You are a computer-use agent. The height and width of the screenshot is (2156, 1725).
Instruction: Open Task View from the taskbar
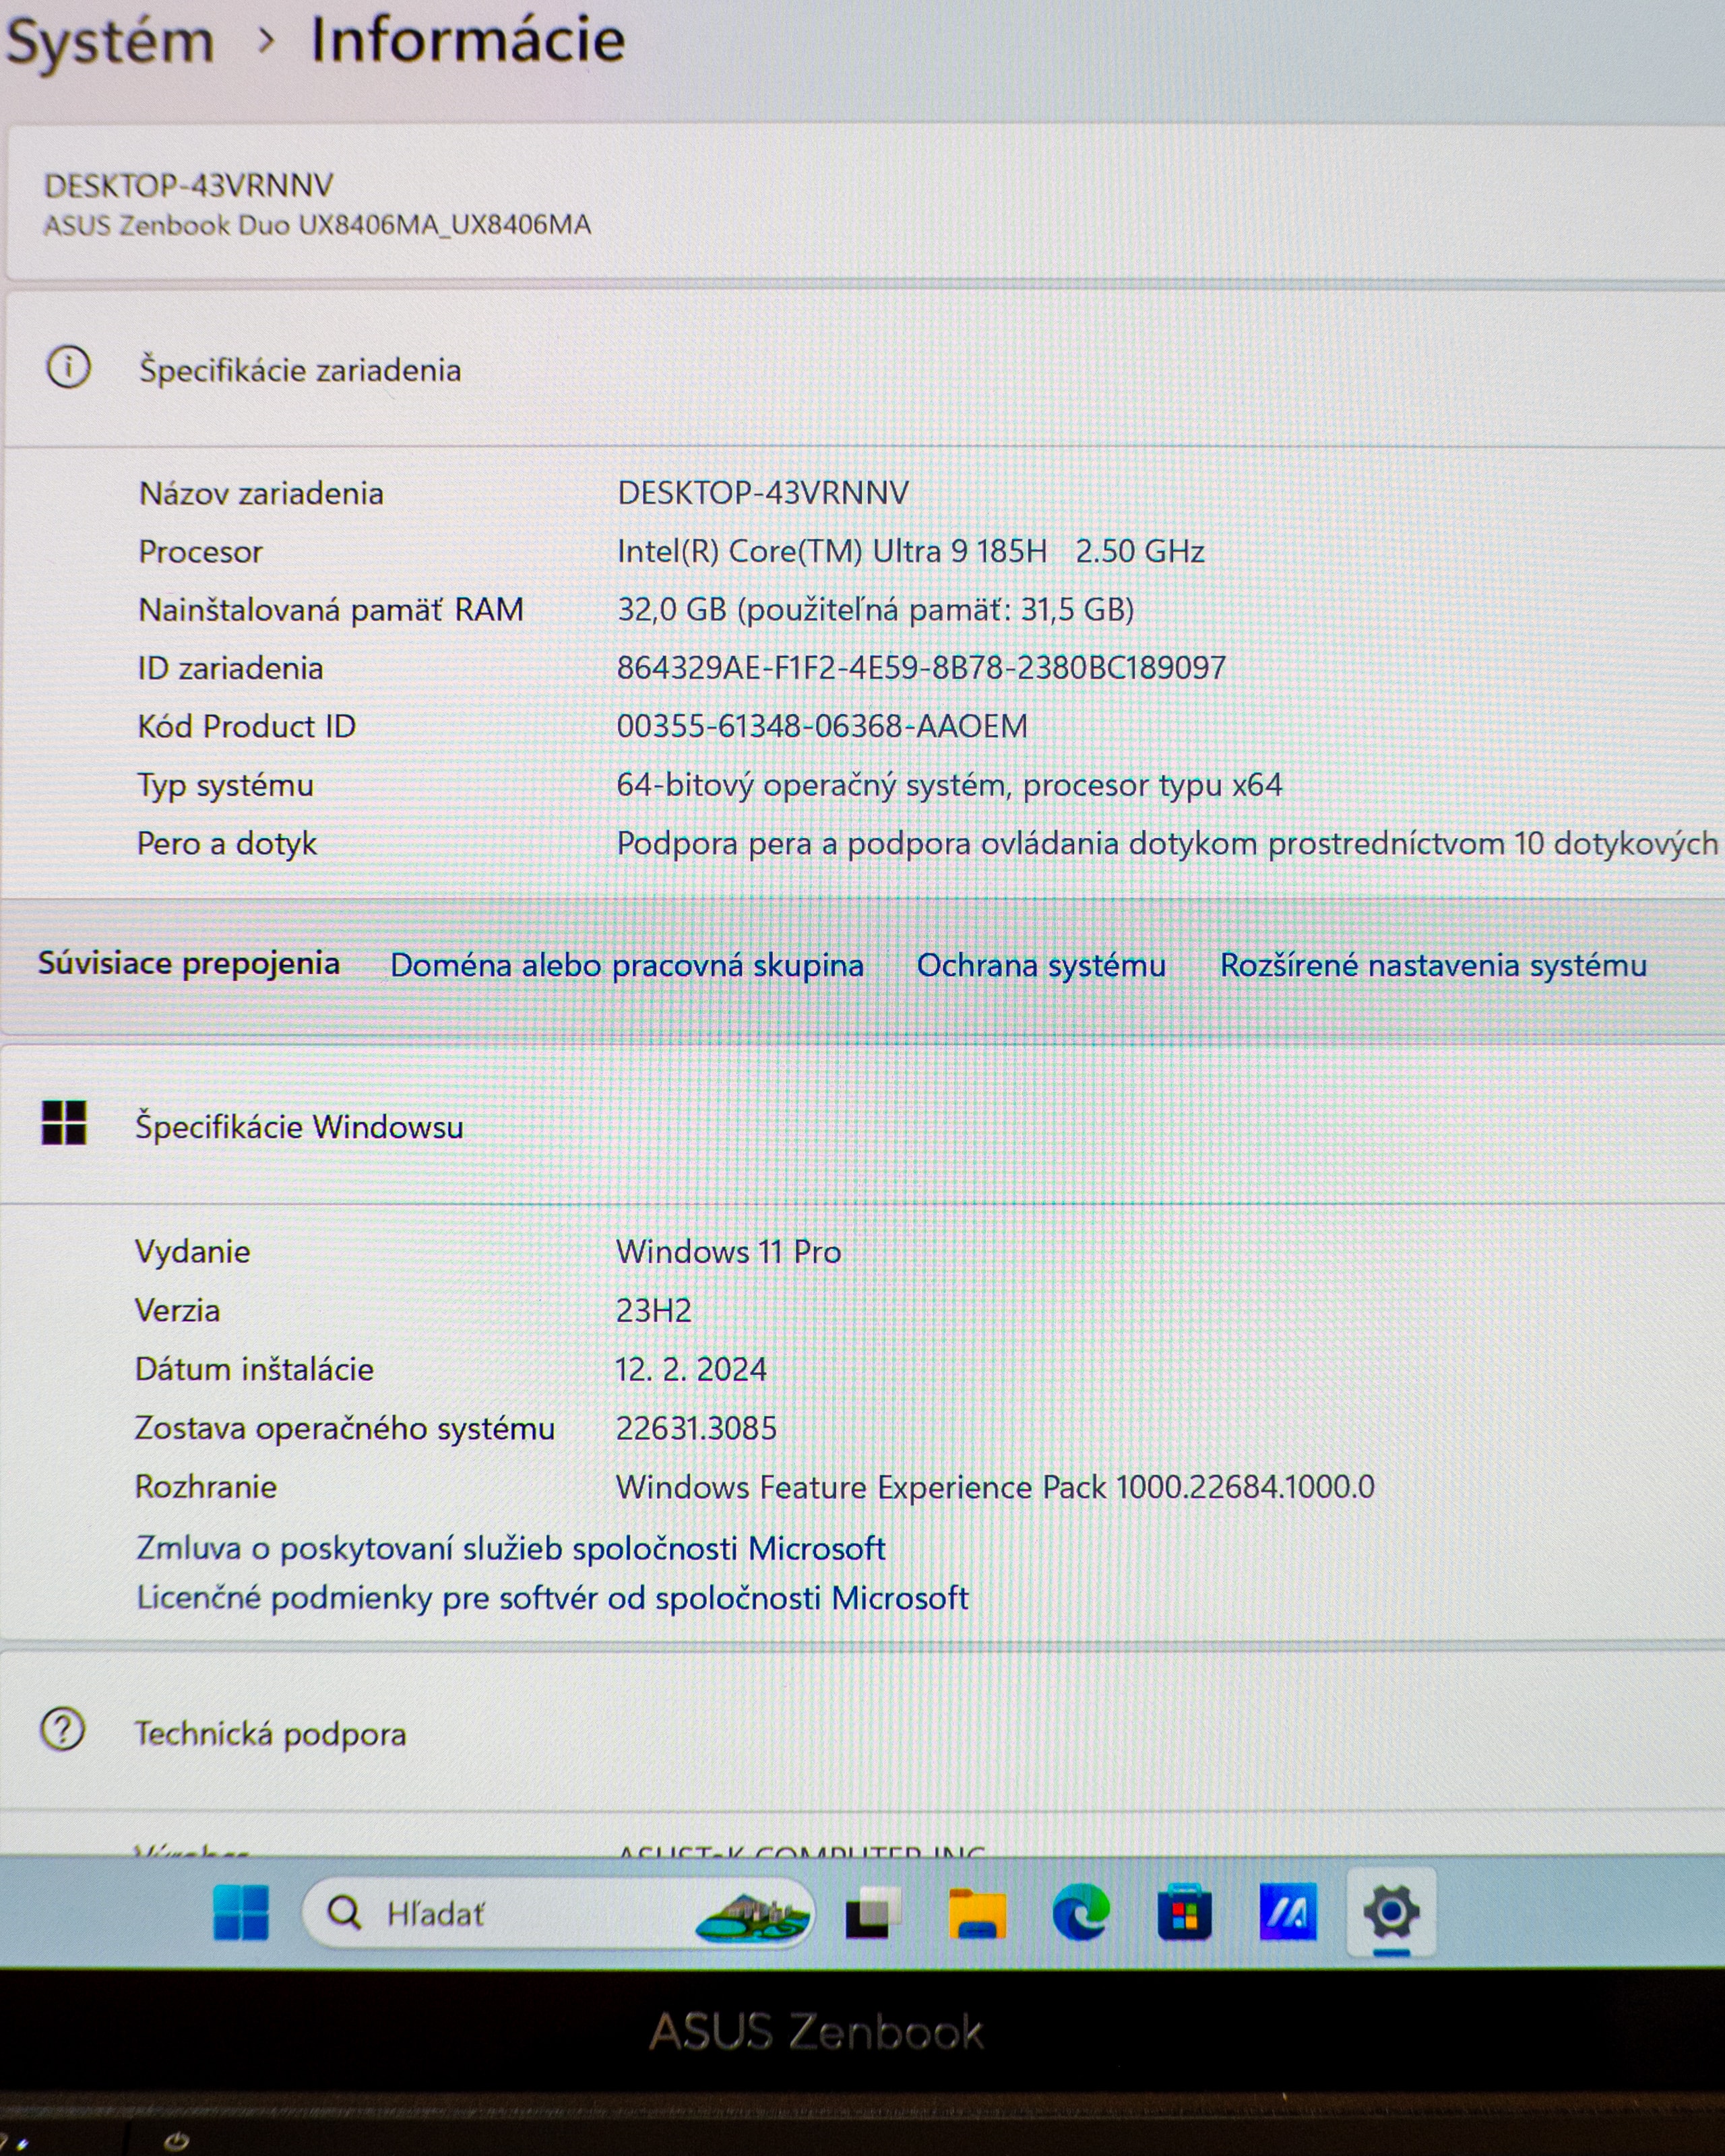[x=872, y=1912]
